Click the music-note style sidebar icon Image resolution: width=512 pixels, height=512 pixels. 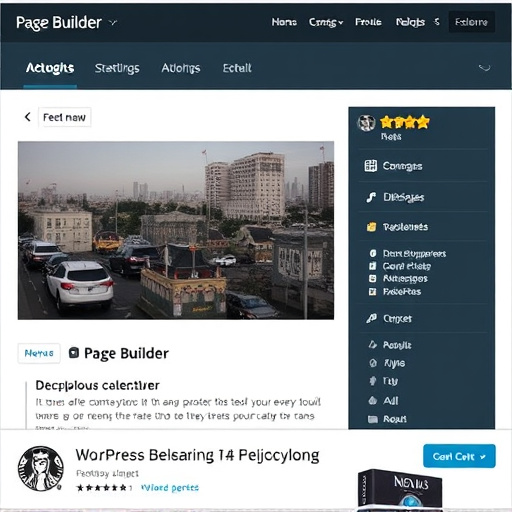click(371, 197)
